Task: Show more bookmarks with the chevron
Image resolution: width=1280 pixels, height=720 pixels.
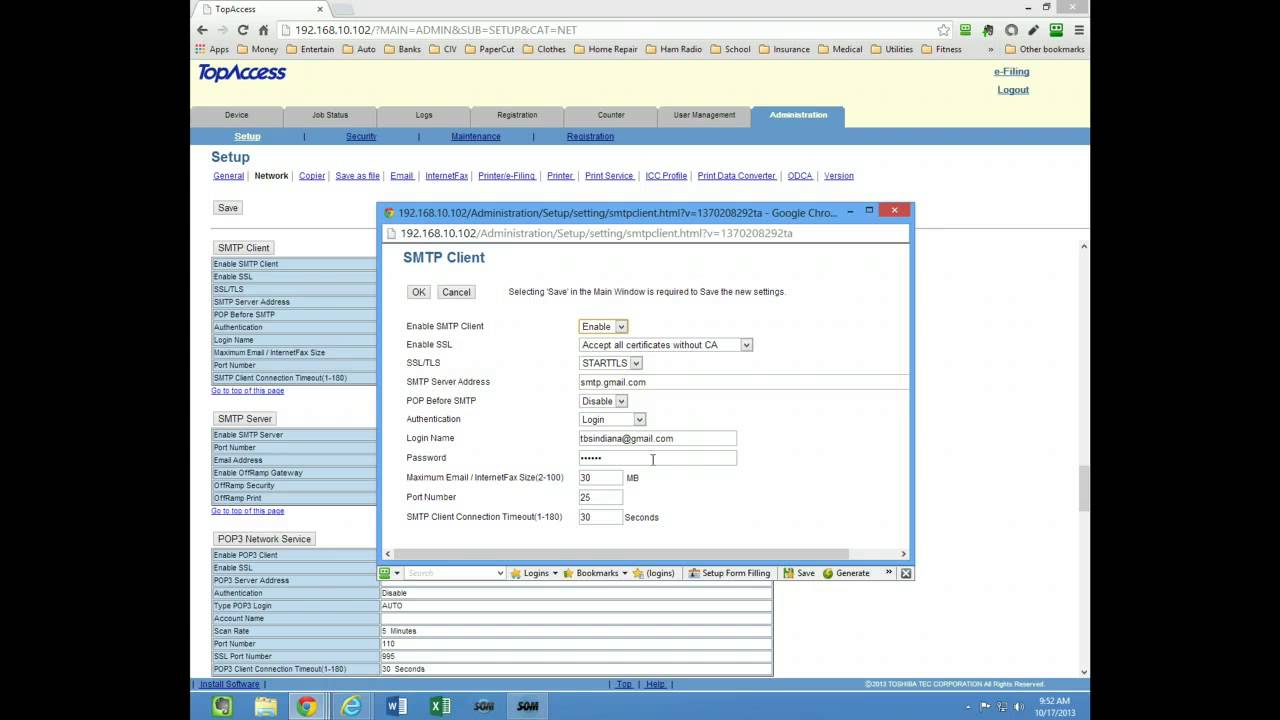Action: pyautogui.click(x=991, y=49)
